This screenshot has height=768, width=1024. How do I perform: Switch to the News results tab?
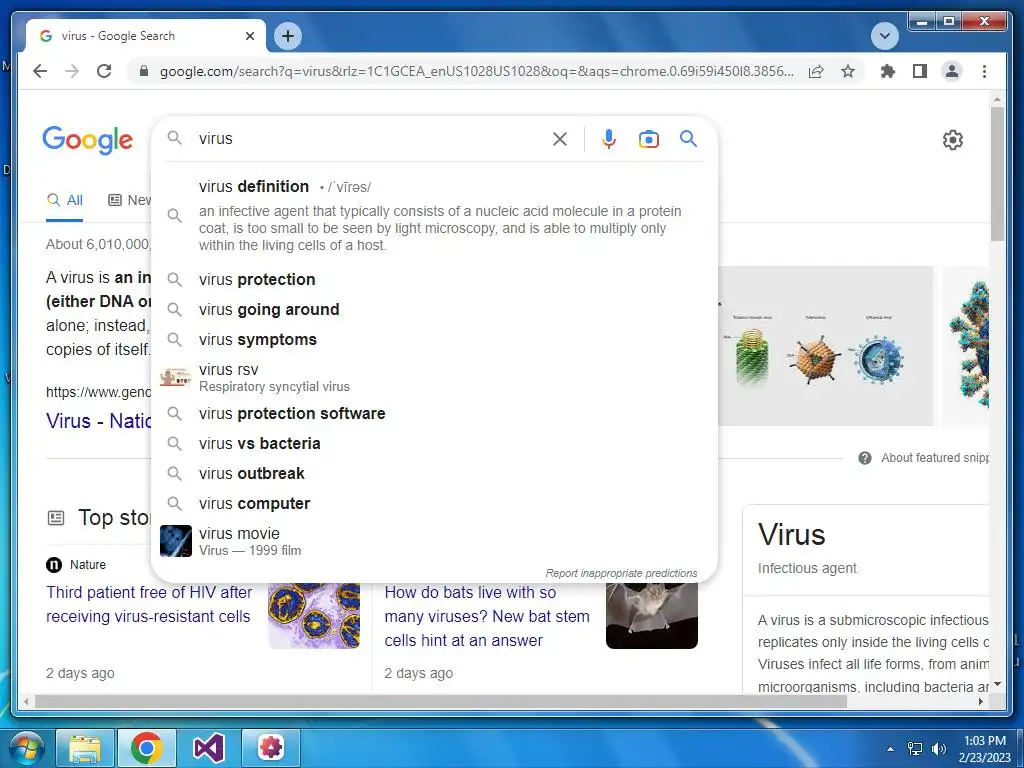(129, 200)
